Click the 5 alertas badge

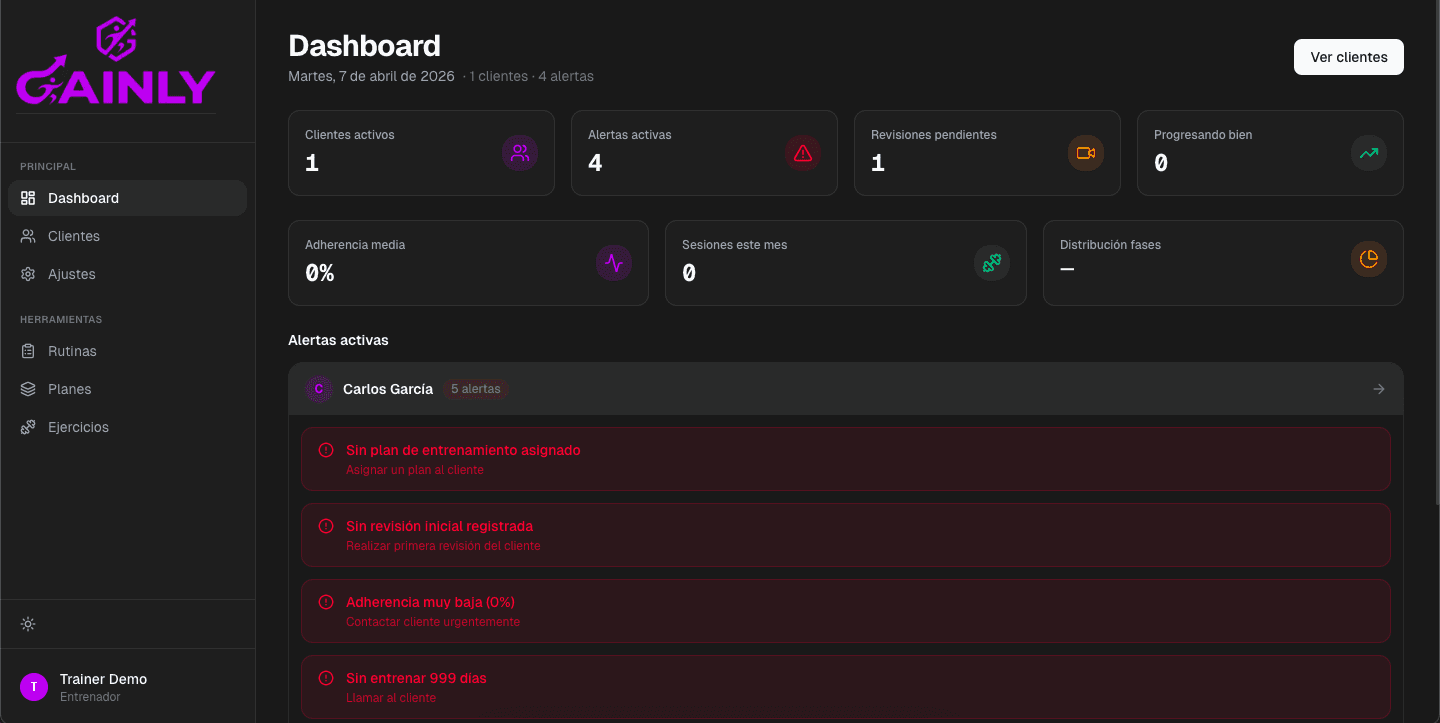(475, 389)
